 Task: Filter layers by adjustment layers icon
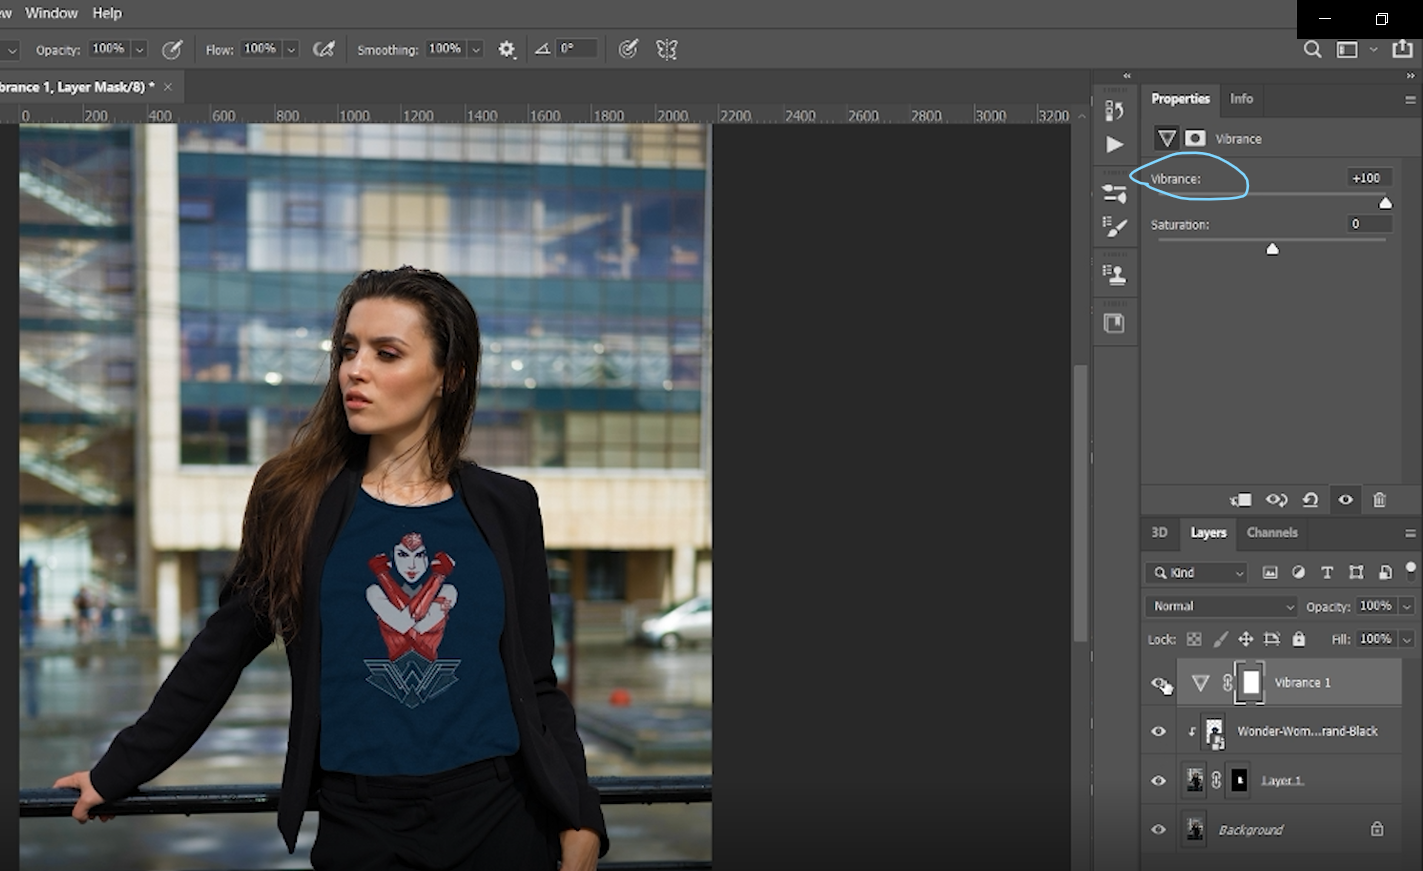pyautogui.click(x=1298, y=573)
